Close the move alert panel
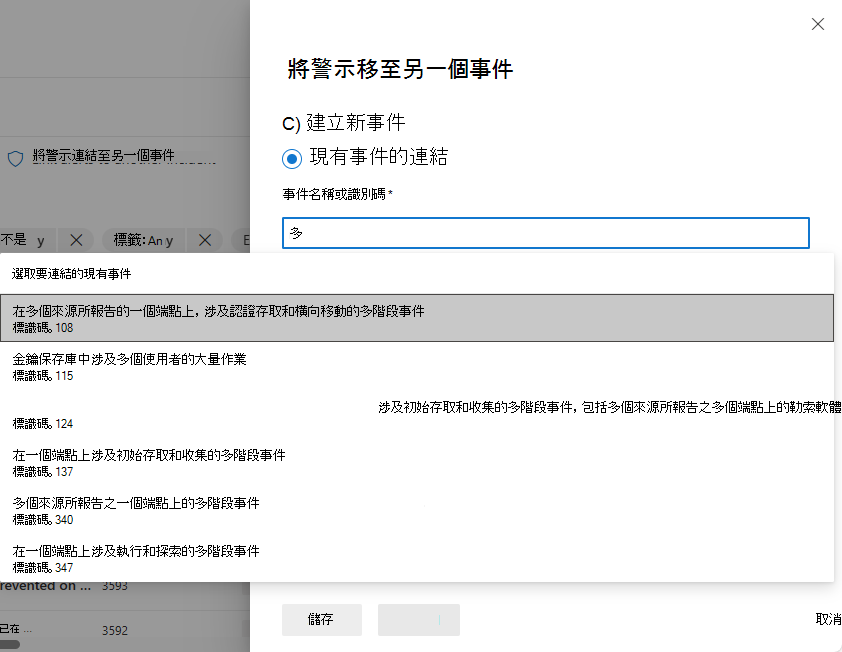842x652 pixels. [817, 24]
